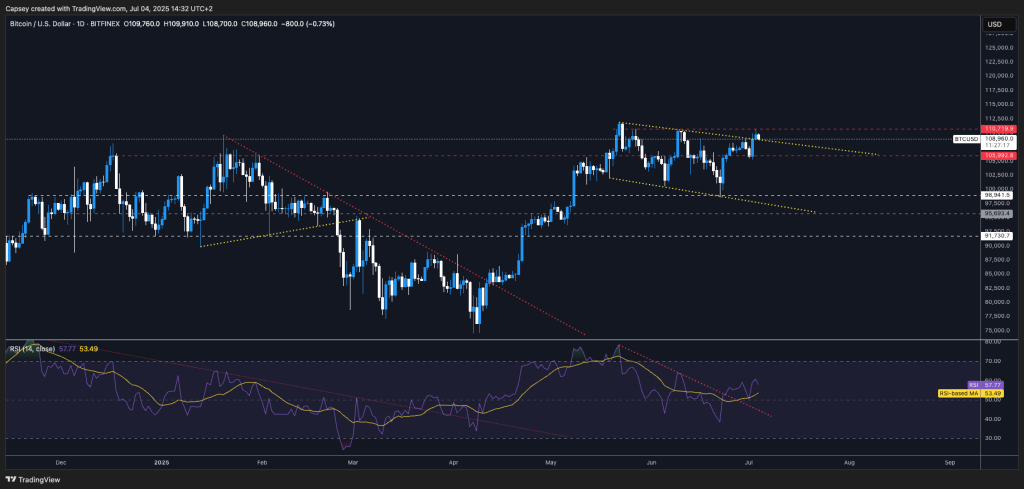Click the Mar label on time axis
Screen dimensions: 1024x489
pyautogui.click(x=352, y=463)
